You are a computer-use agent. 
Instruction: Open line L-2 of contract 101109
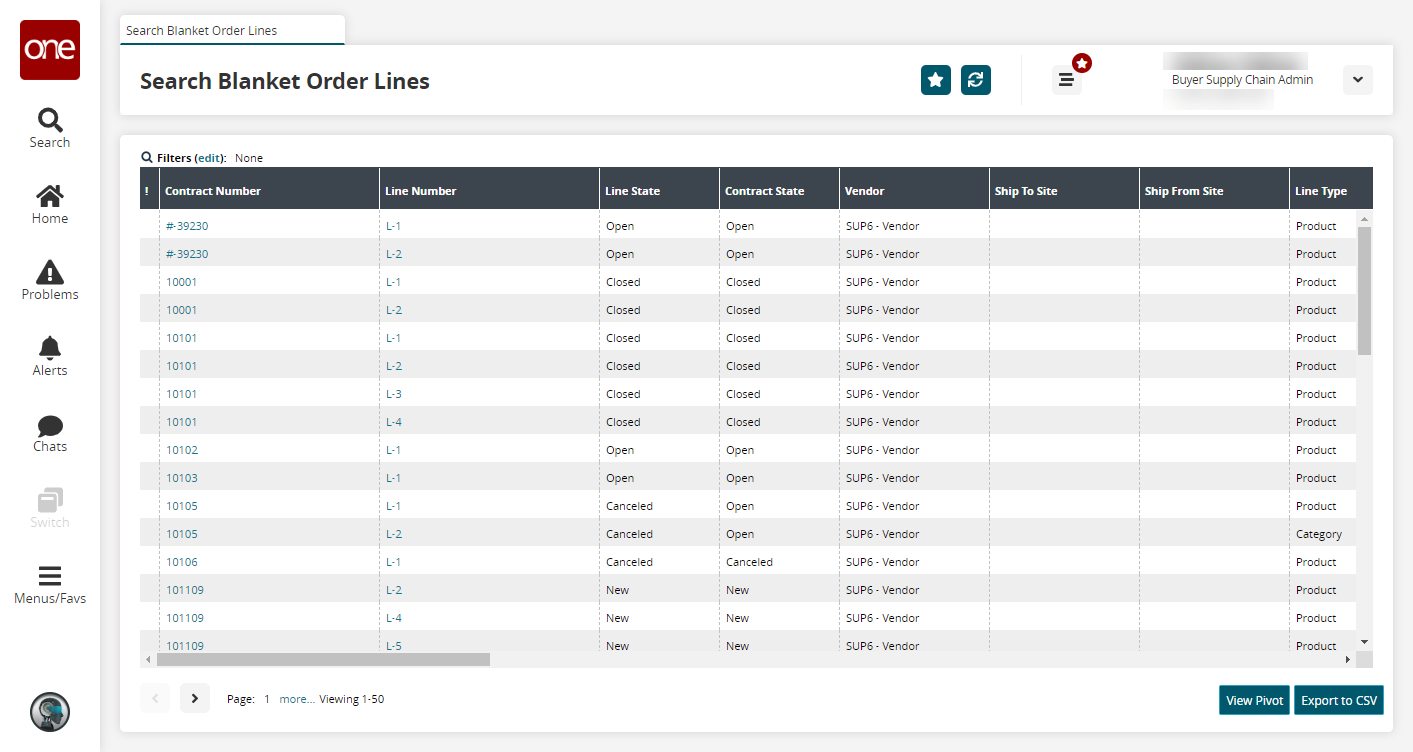394,590
